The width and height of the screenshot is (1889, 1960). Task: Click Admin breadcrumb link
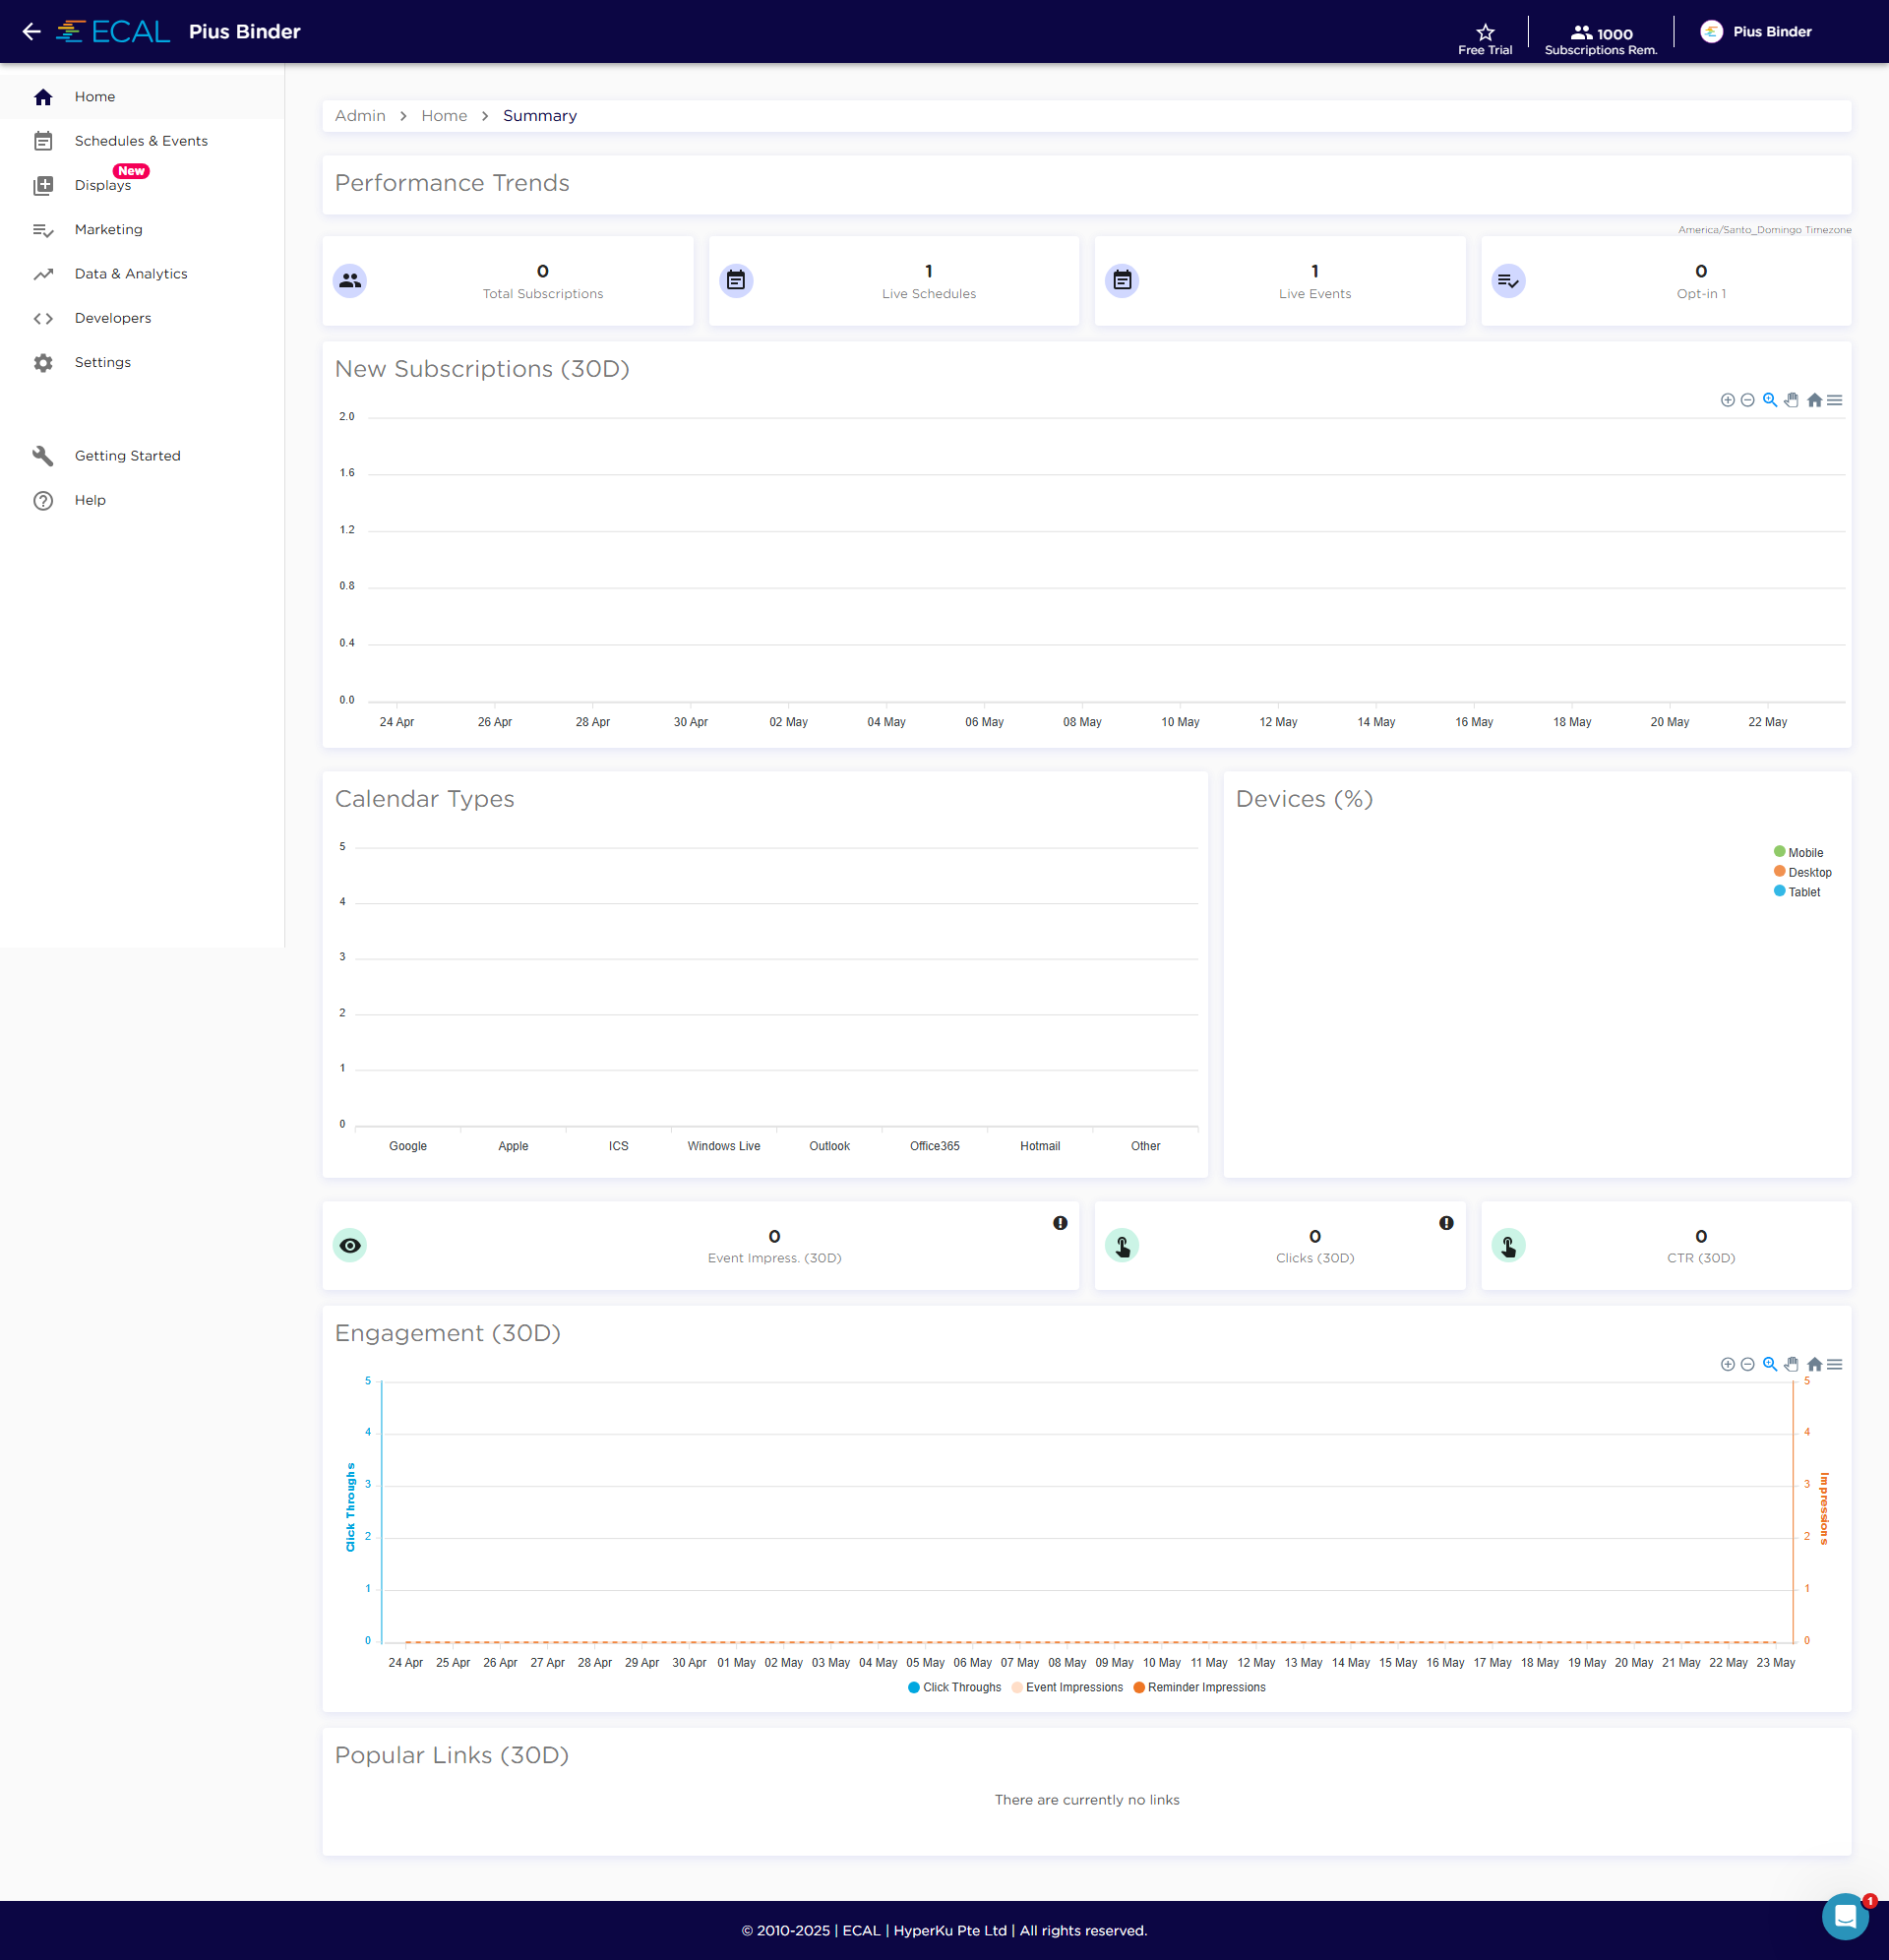(360, 116)
